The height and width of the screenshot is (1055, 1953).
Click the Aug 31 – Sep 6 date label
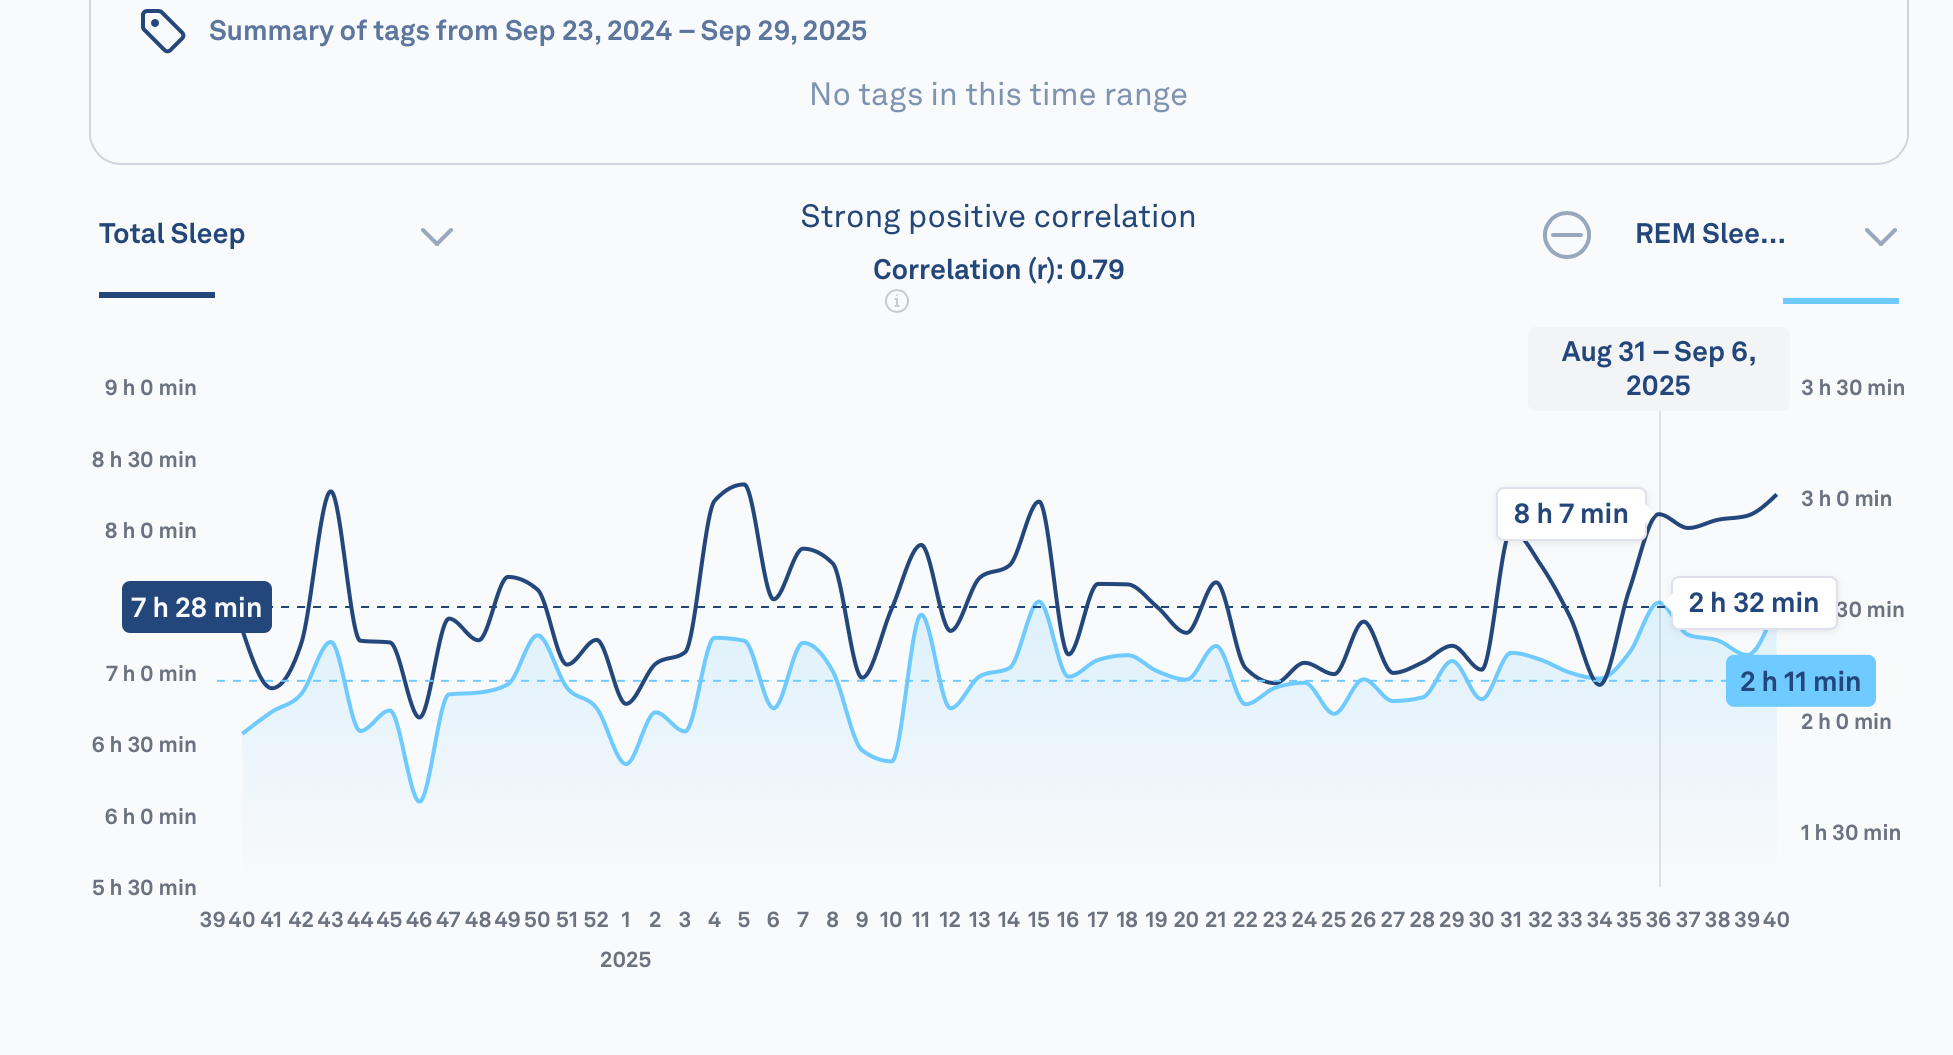(x=1658, y=368)
